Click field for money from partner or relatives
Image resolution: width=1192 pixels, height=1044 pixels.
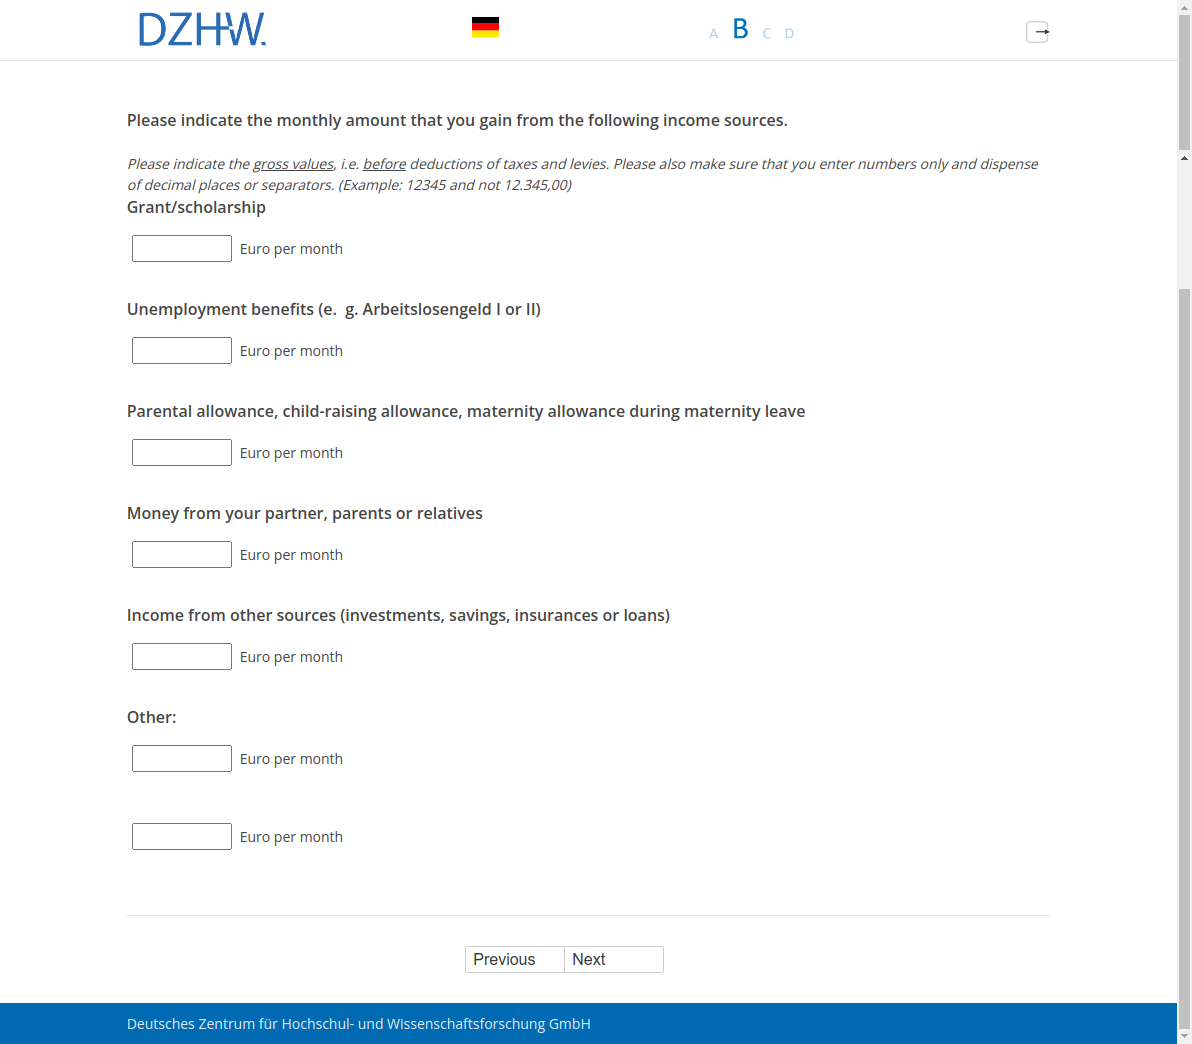click(182, 555)
